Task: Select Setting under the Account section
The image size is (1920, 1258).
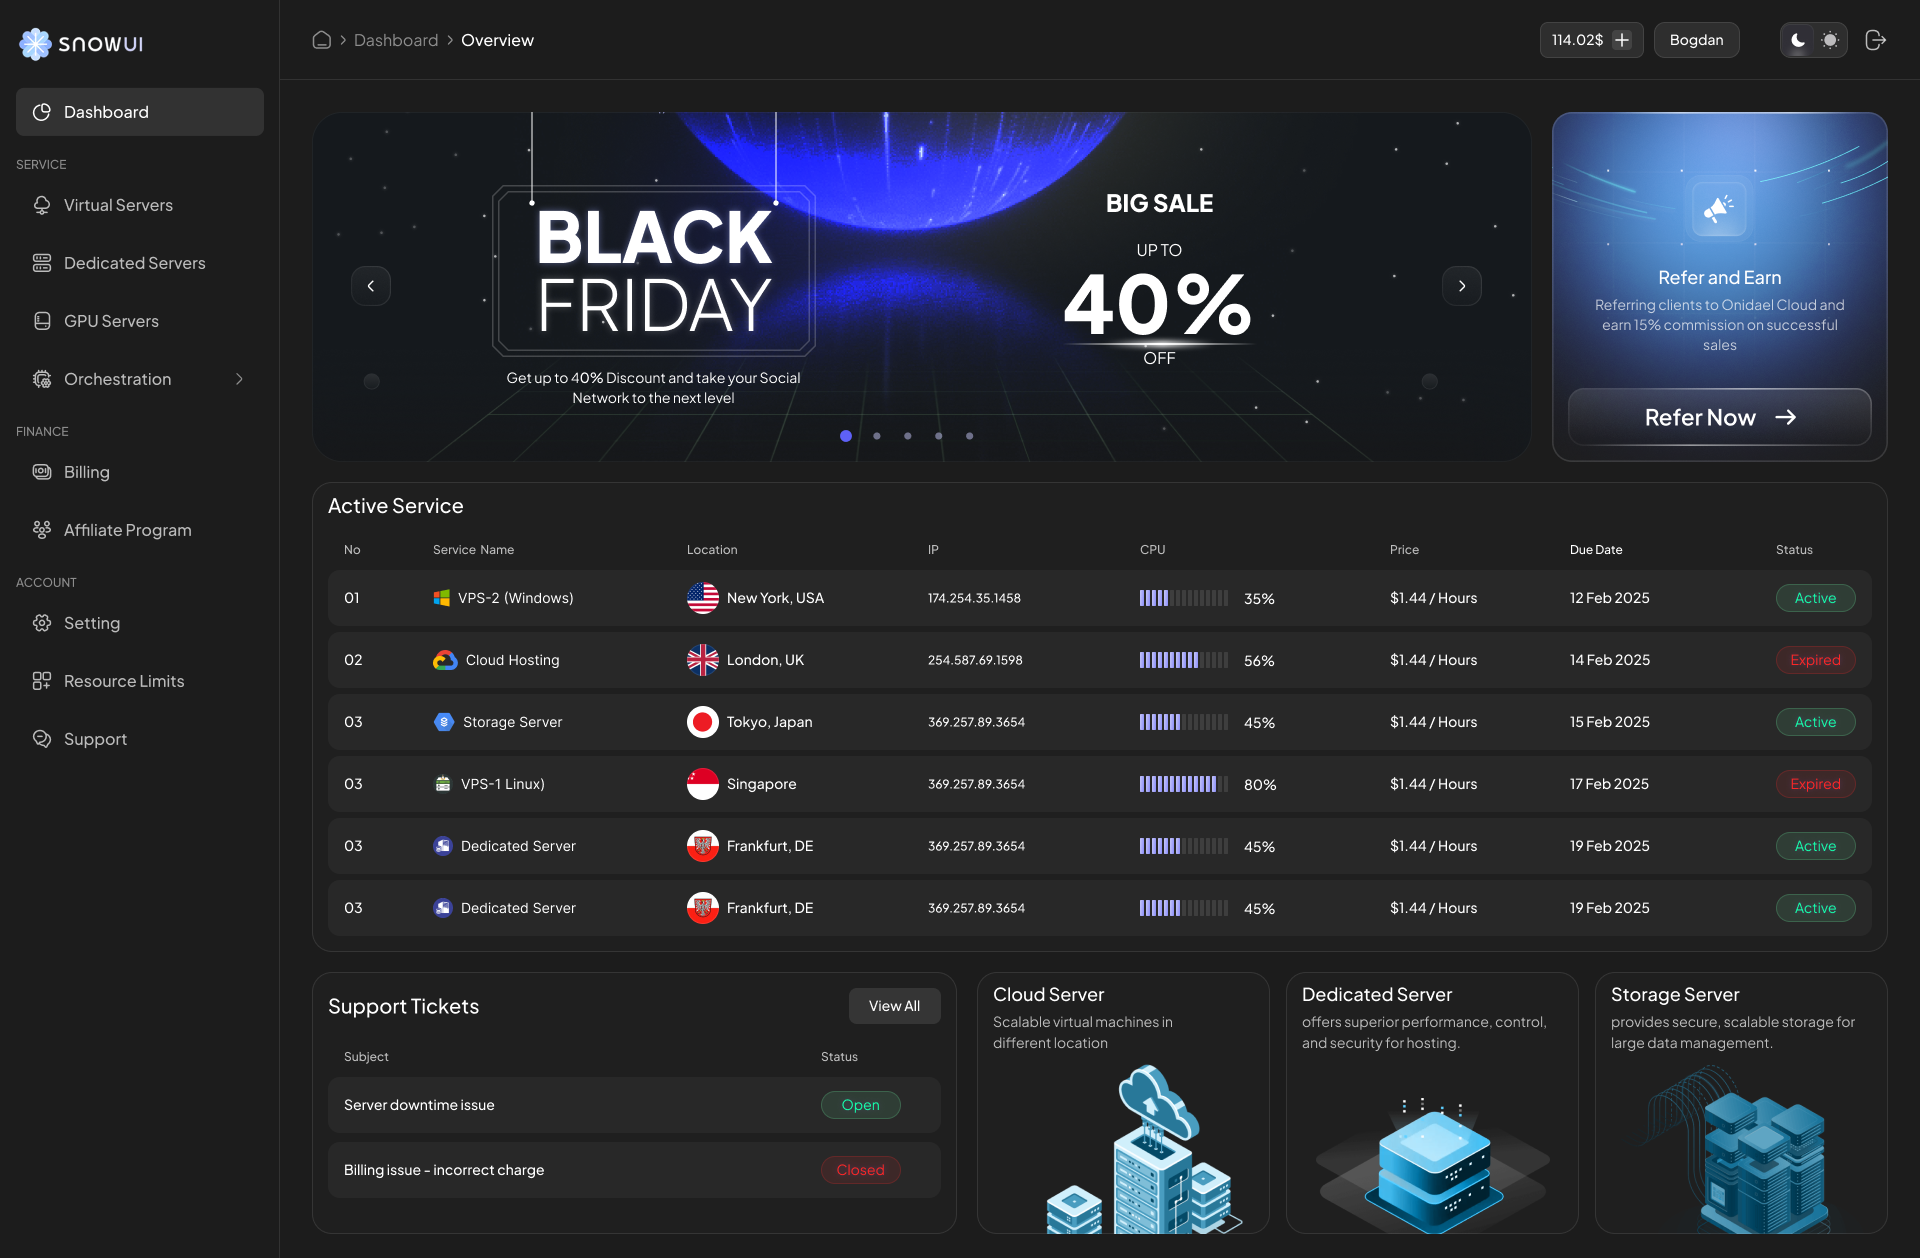Action: pyautogui.click(x=91, y=622)
